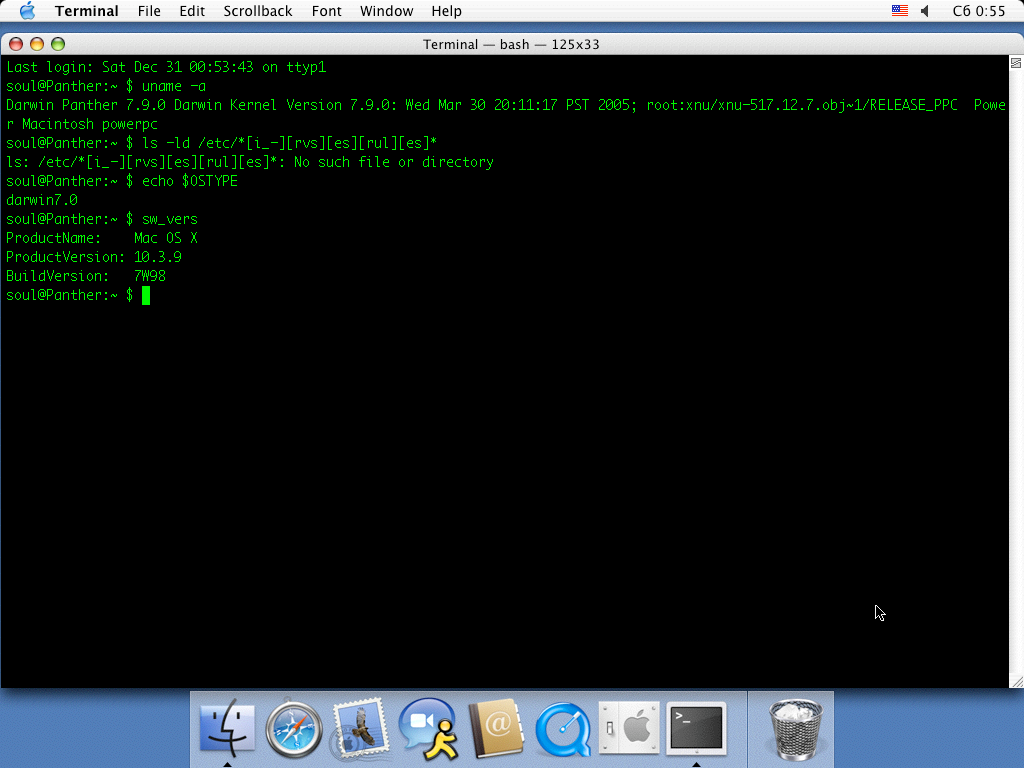Click the Terminal window resize corner handle
1024x768 pixels.
click(x=1017, y=681)
